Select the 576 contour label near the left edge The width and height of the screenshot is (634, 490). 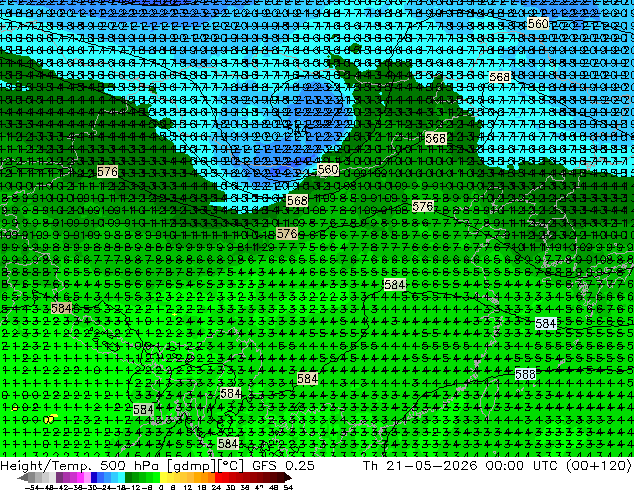[107, 171]
